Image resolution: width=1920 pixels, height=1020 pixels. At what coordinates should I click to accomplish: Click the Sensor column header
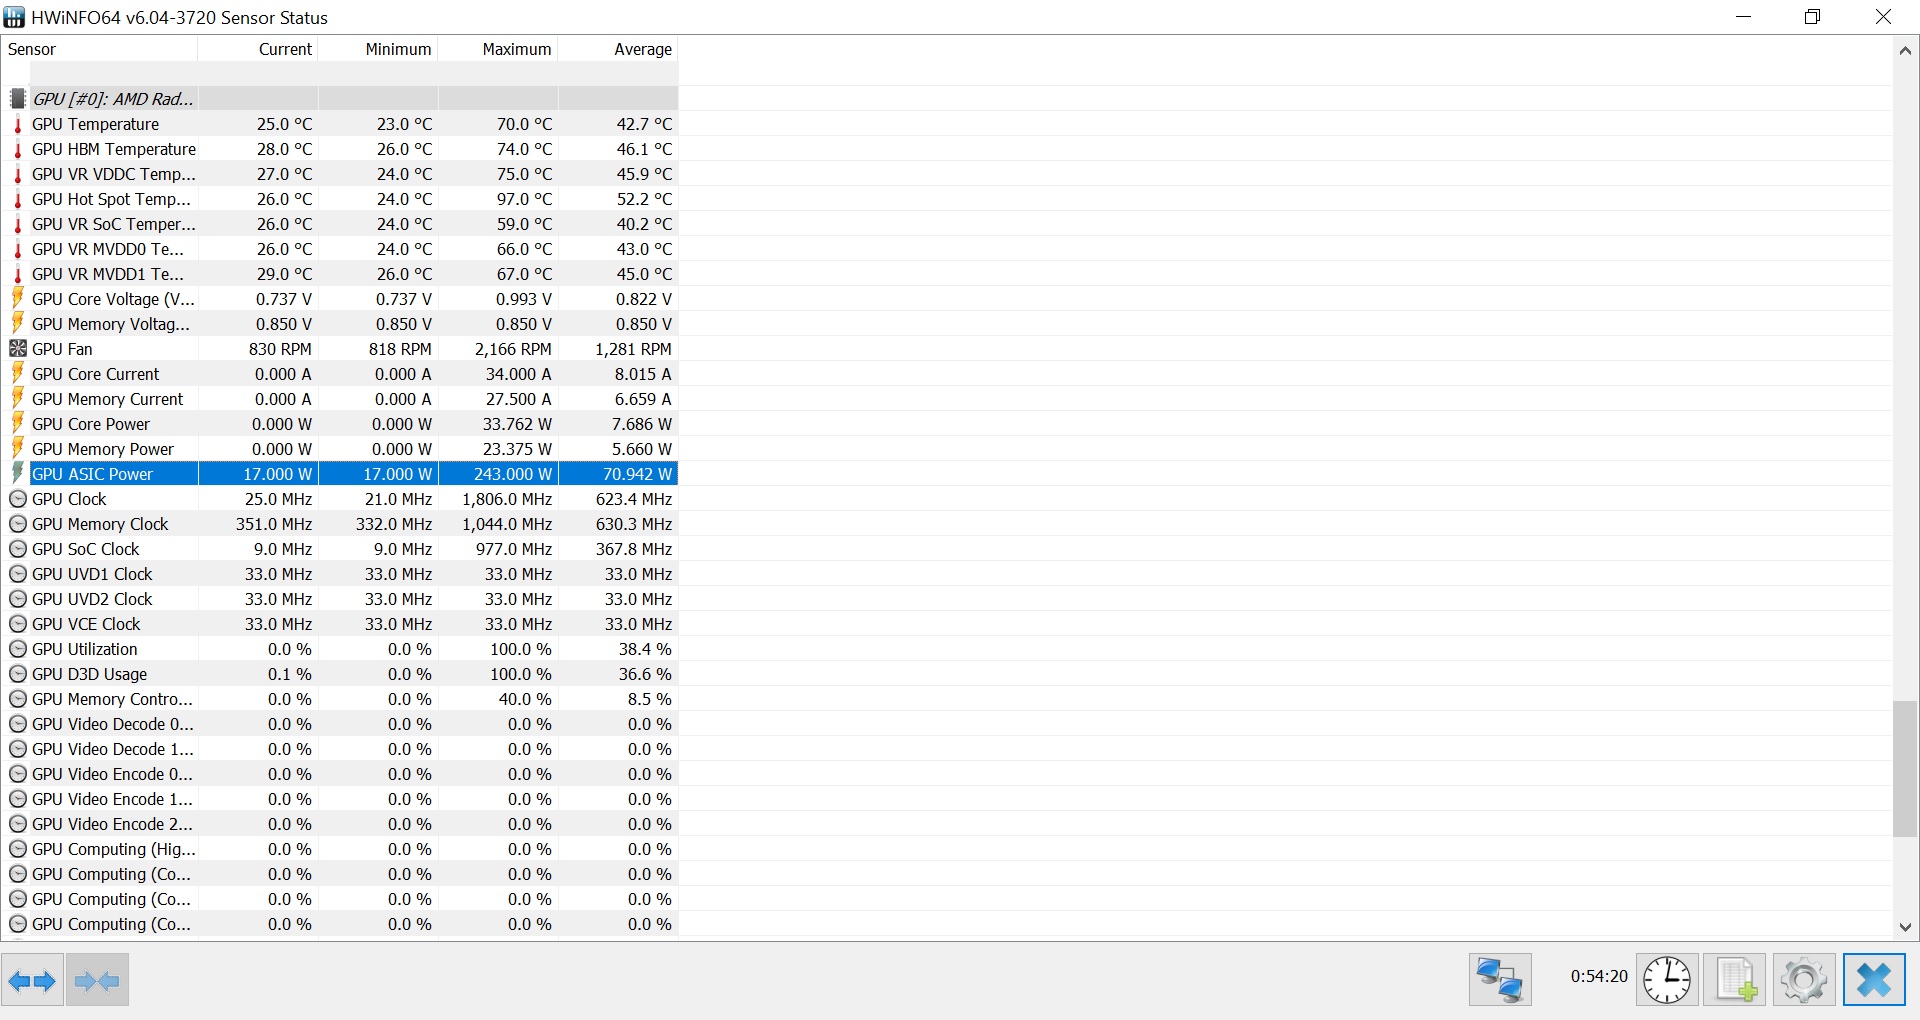click(x=100, y=49)
